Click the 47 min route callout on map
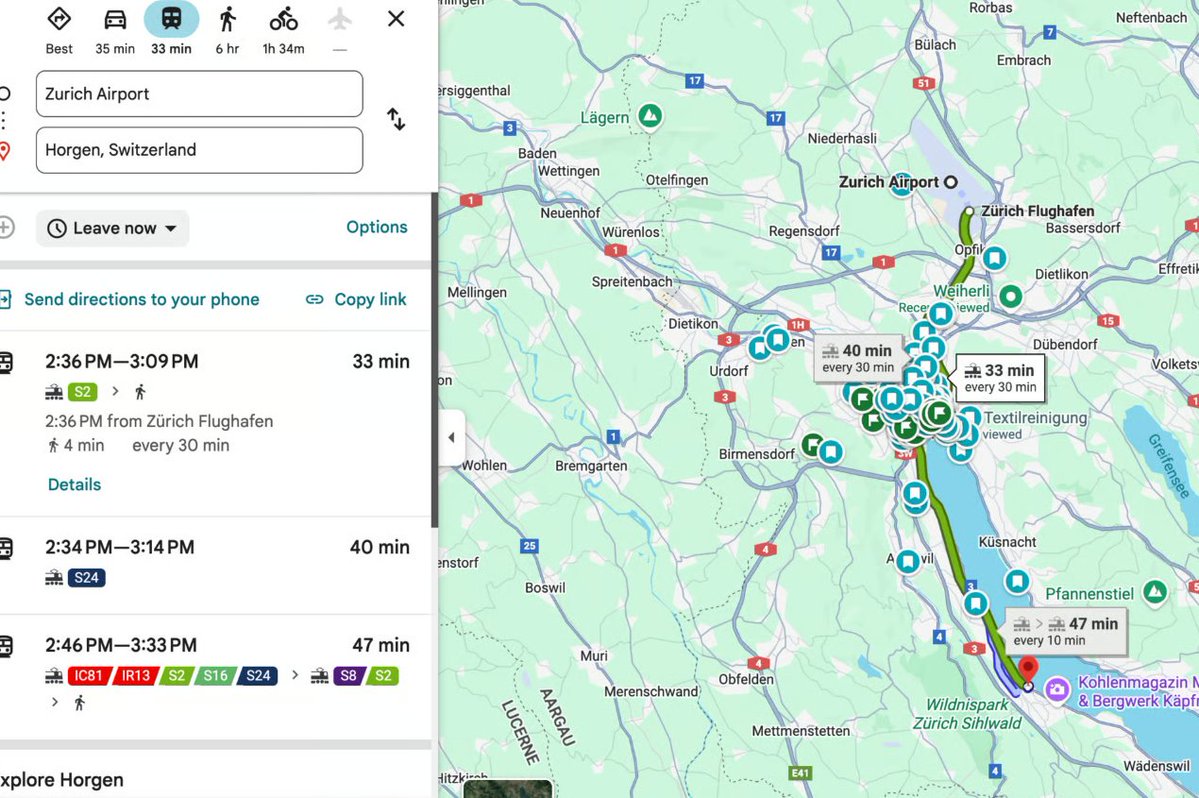Image resolution: width=1199 pixels, height=798 pixels. [1066, 631]
